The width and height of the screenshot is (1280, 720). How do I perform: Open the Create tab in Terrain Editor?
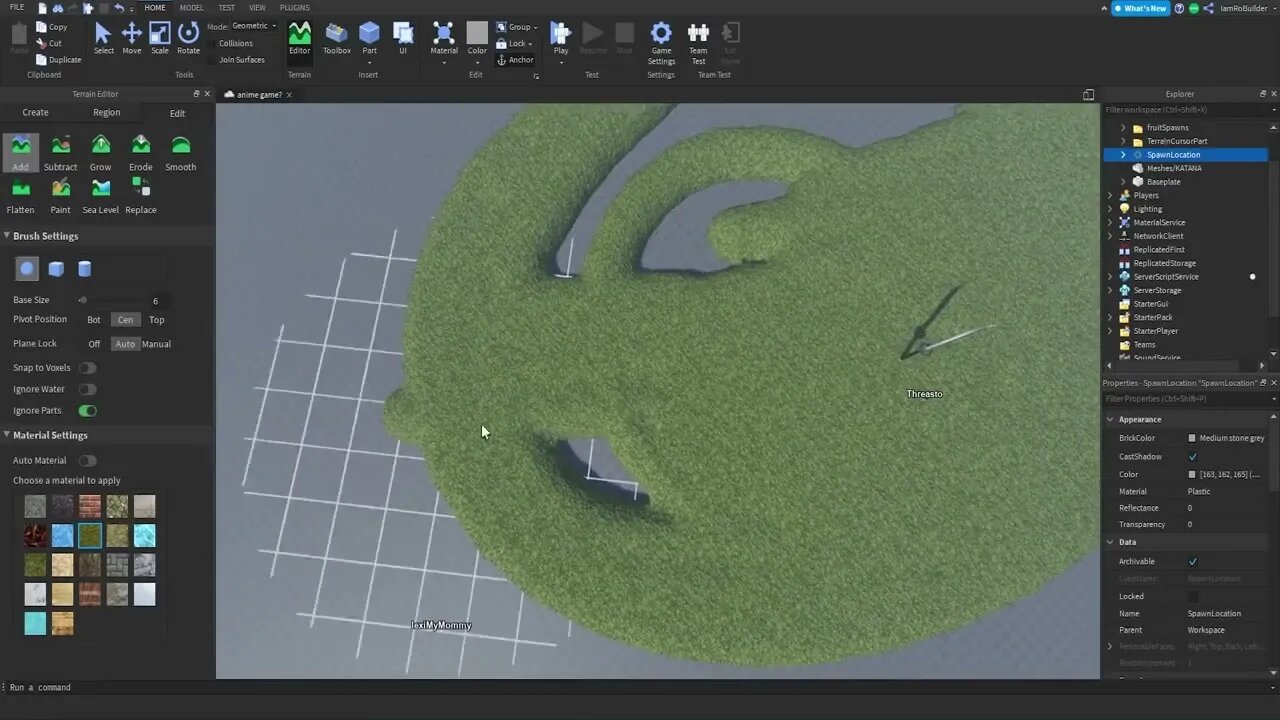[x=36, y=113]
